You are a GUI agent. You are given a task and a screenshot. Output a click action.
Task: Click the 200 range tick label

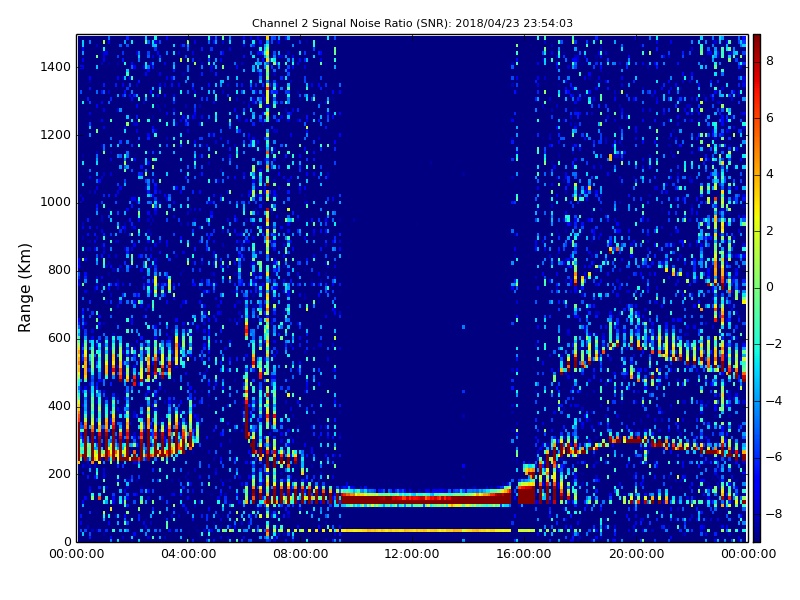[x=59, y=473]
